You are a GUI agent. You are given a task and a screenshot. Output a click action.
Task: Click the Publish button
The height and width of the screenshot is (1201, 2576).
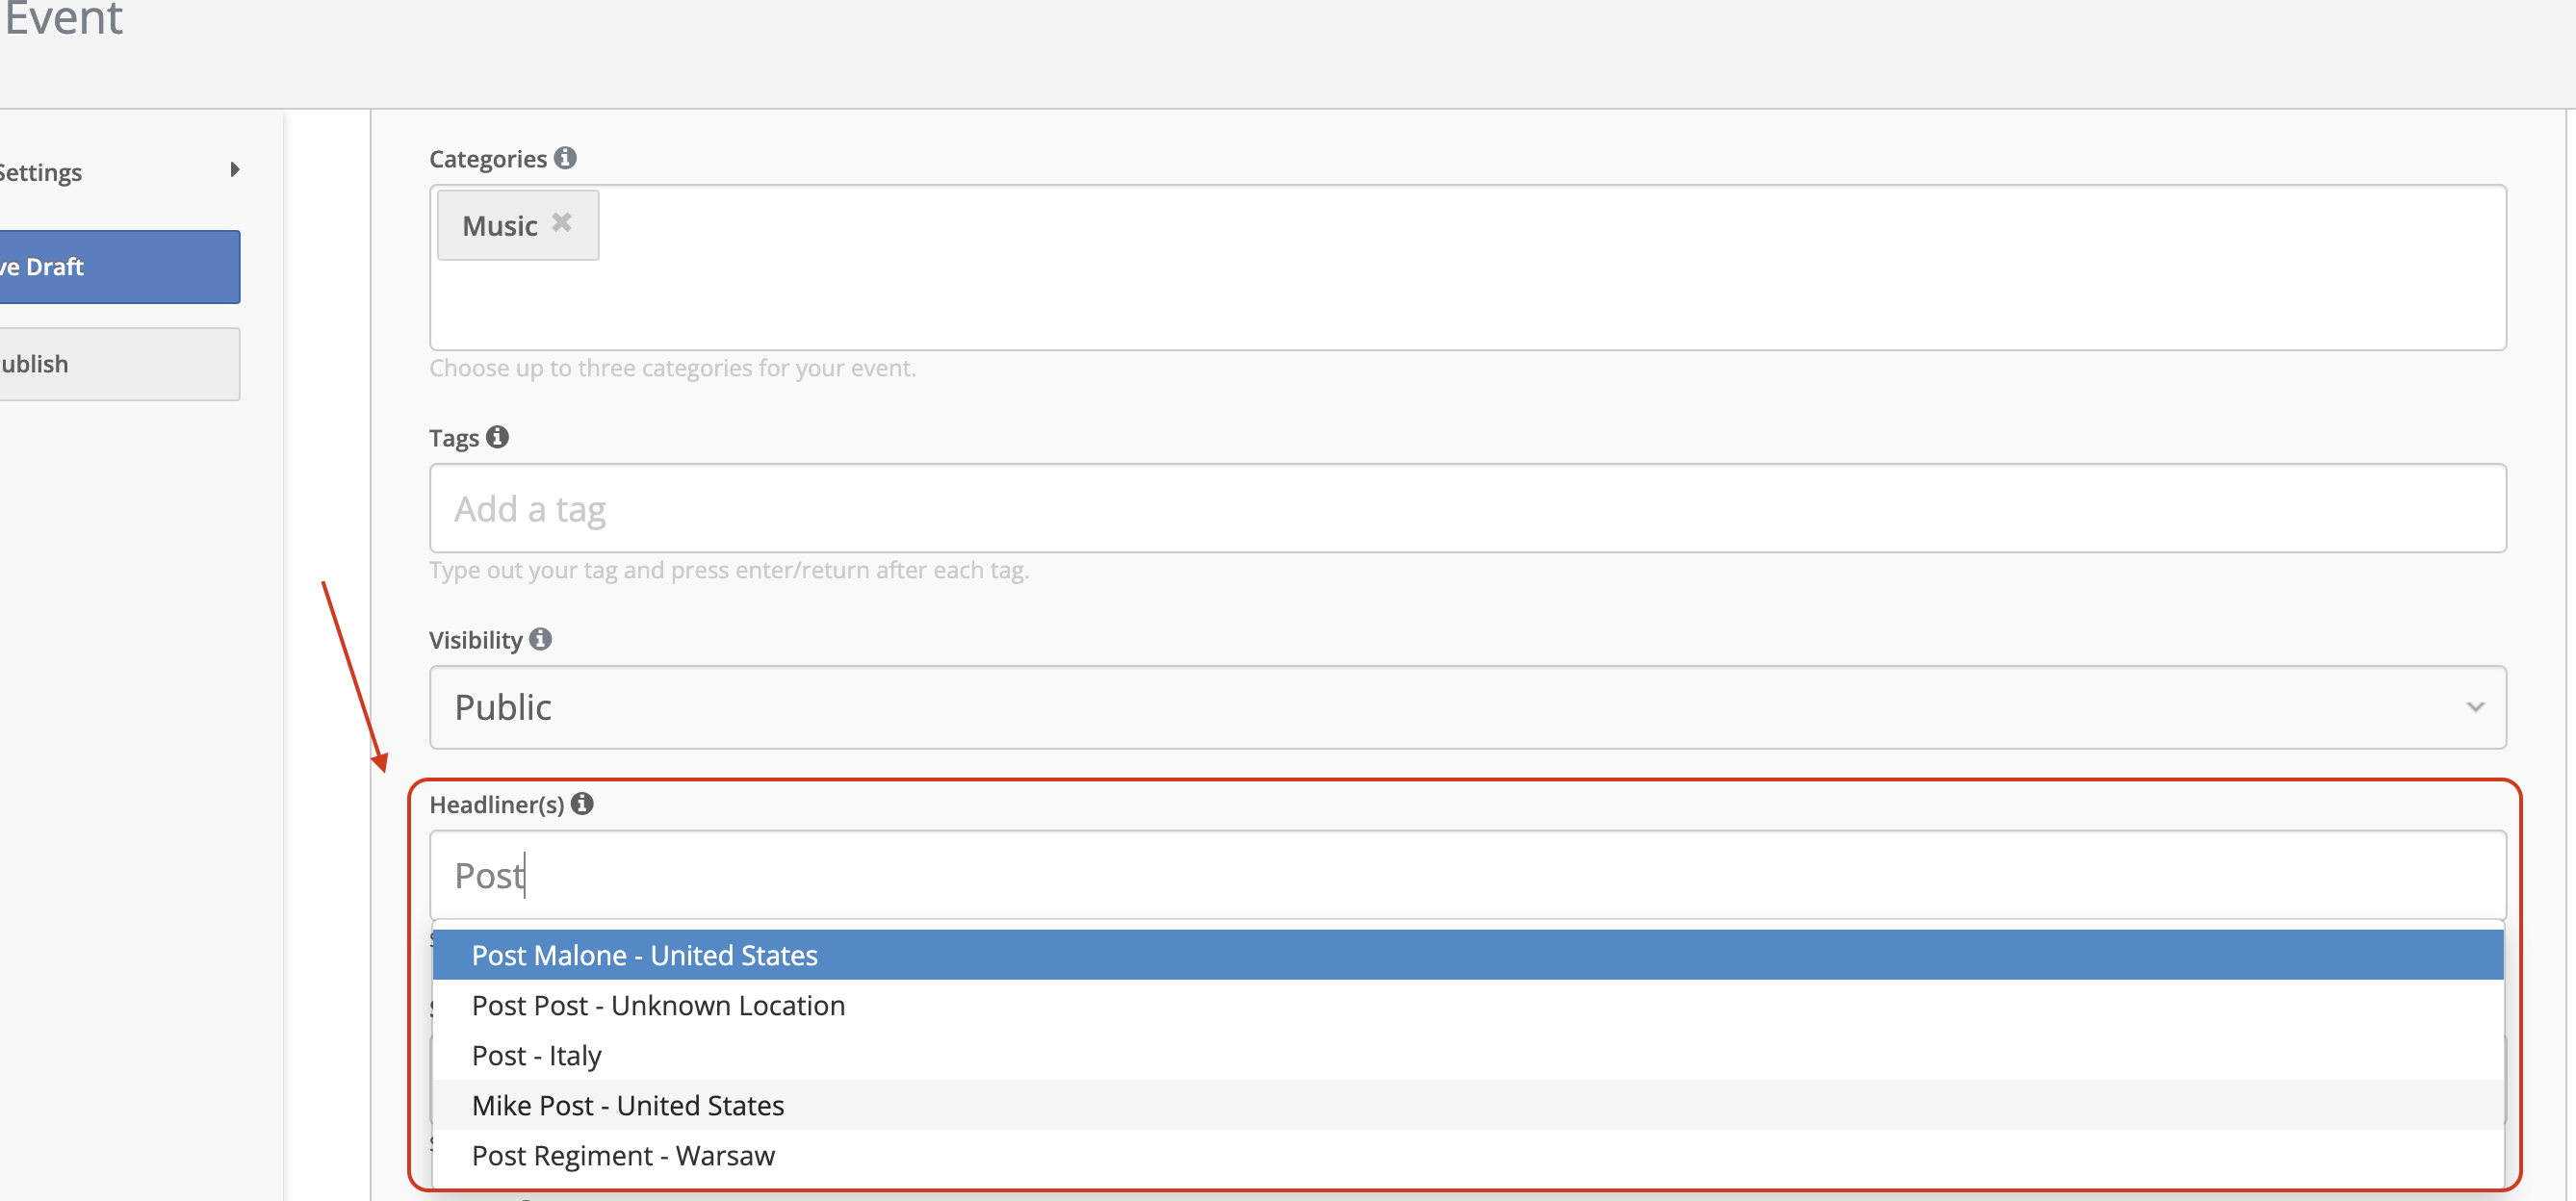pos(120,364)
